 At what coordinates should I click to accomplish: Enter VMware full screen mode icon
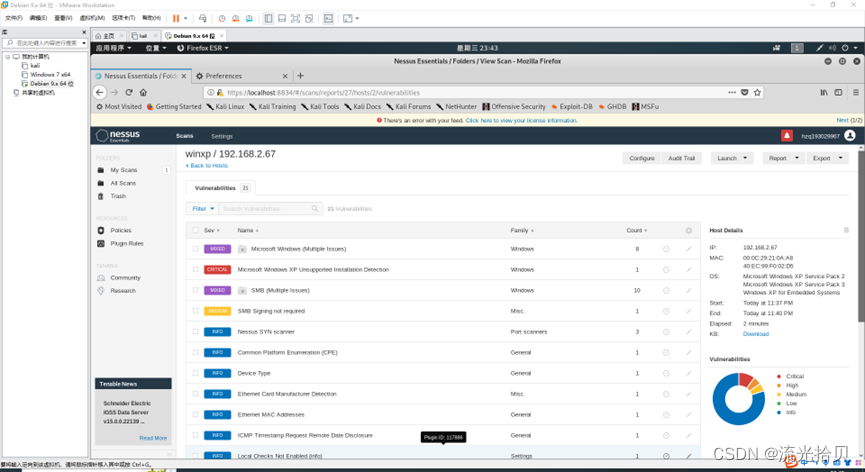(295, 18)
